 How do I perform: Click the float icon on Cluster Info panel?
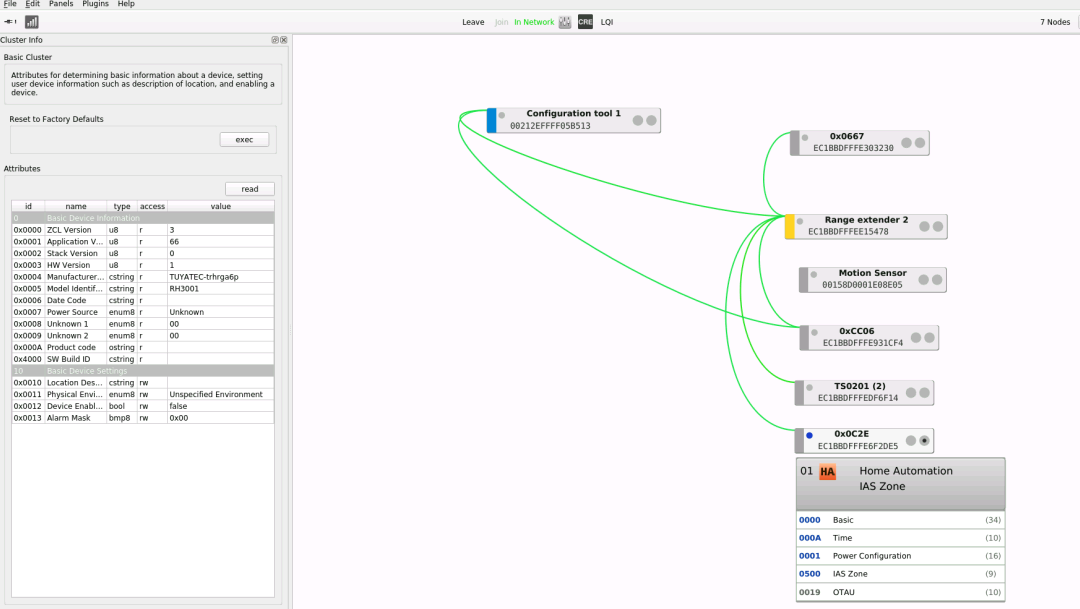(x=275, y=39)
